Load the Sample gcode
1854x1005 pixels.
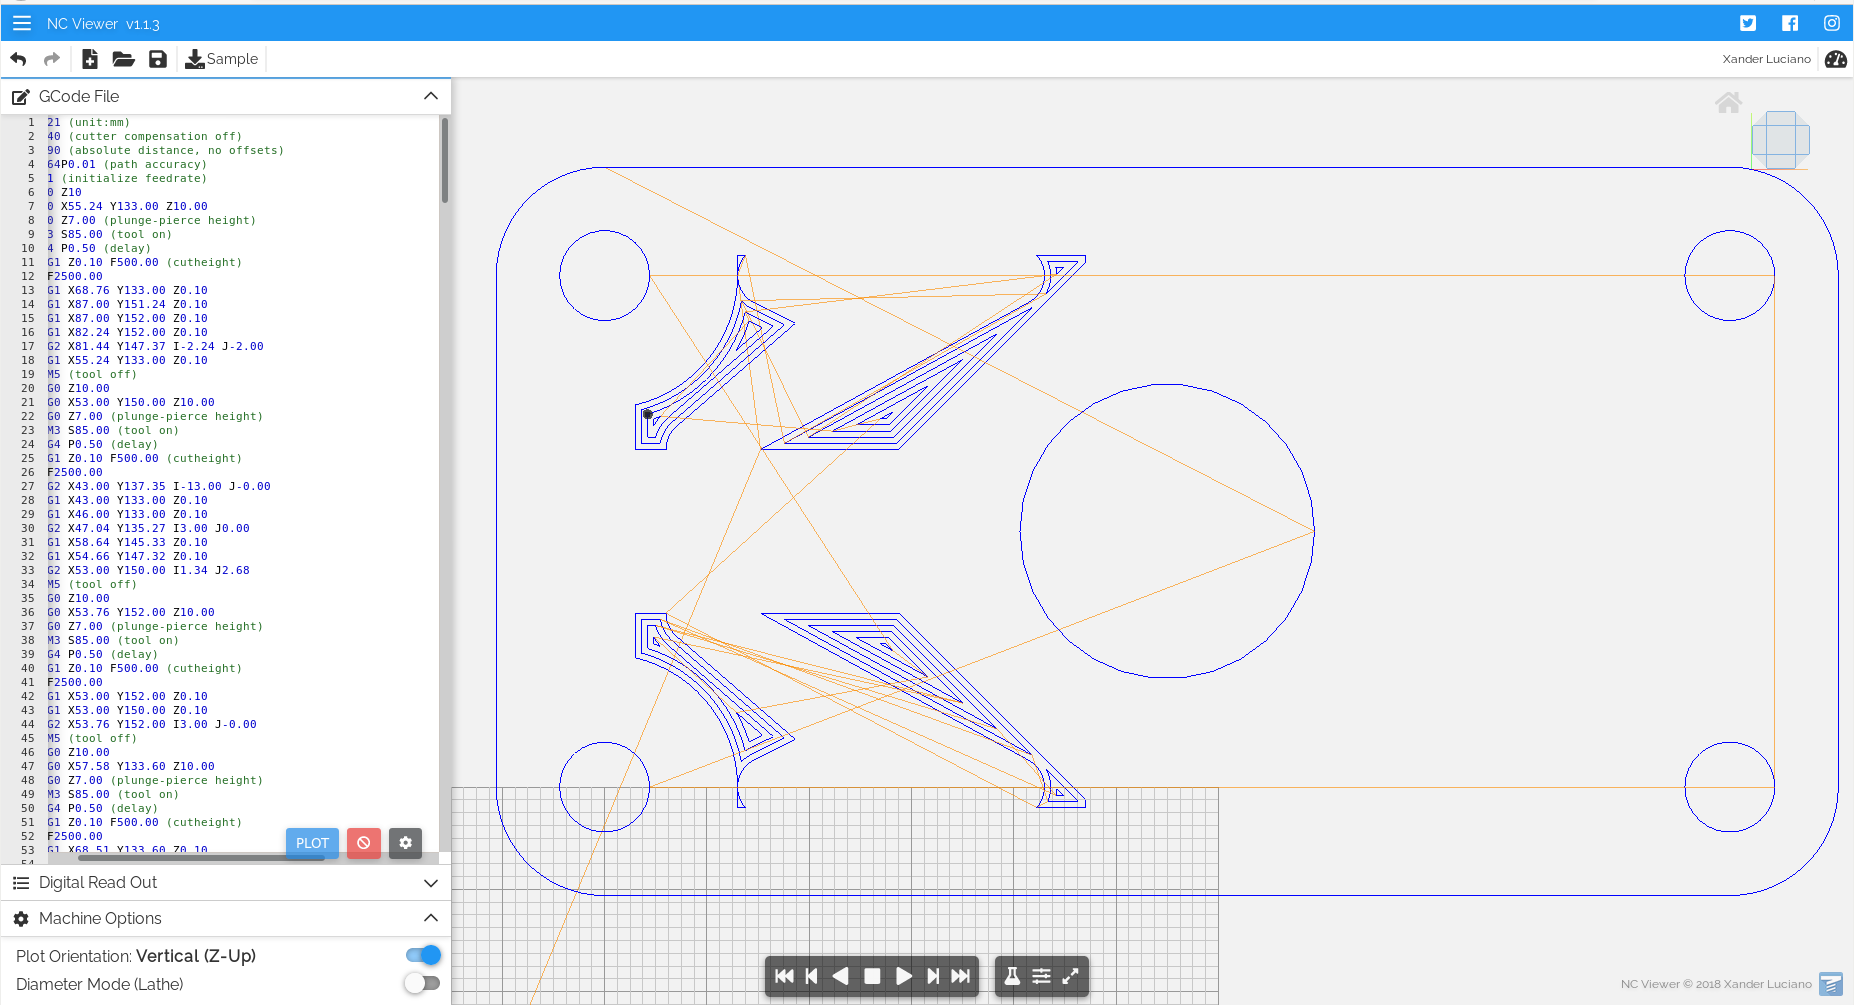click(222, 59)
